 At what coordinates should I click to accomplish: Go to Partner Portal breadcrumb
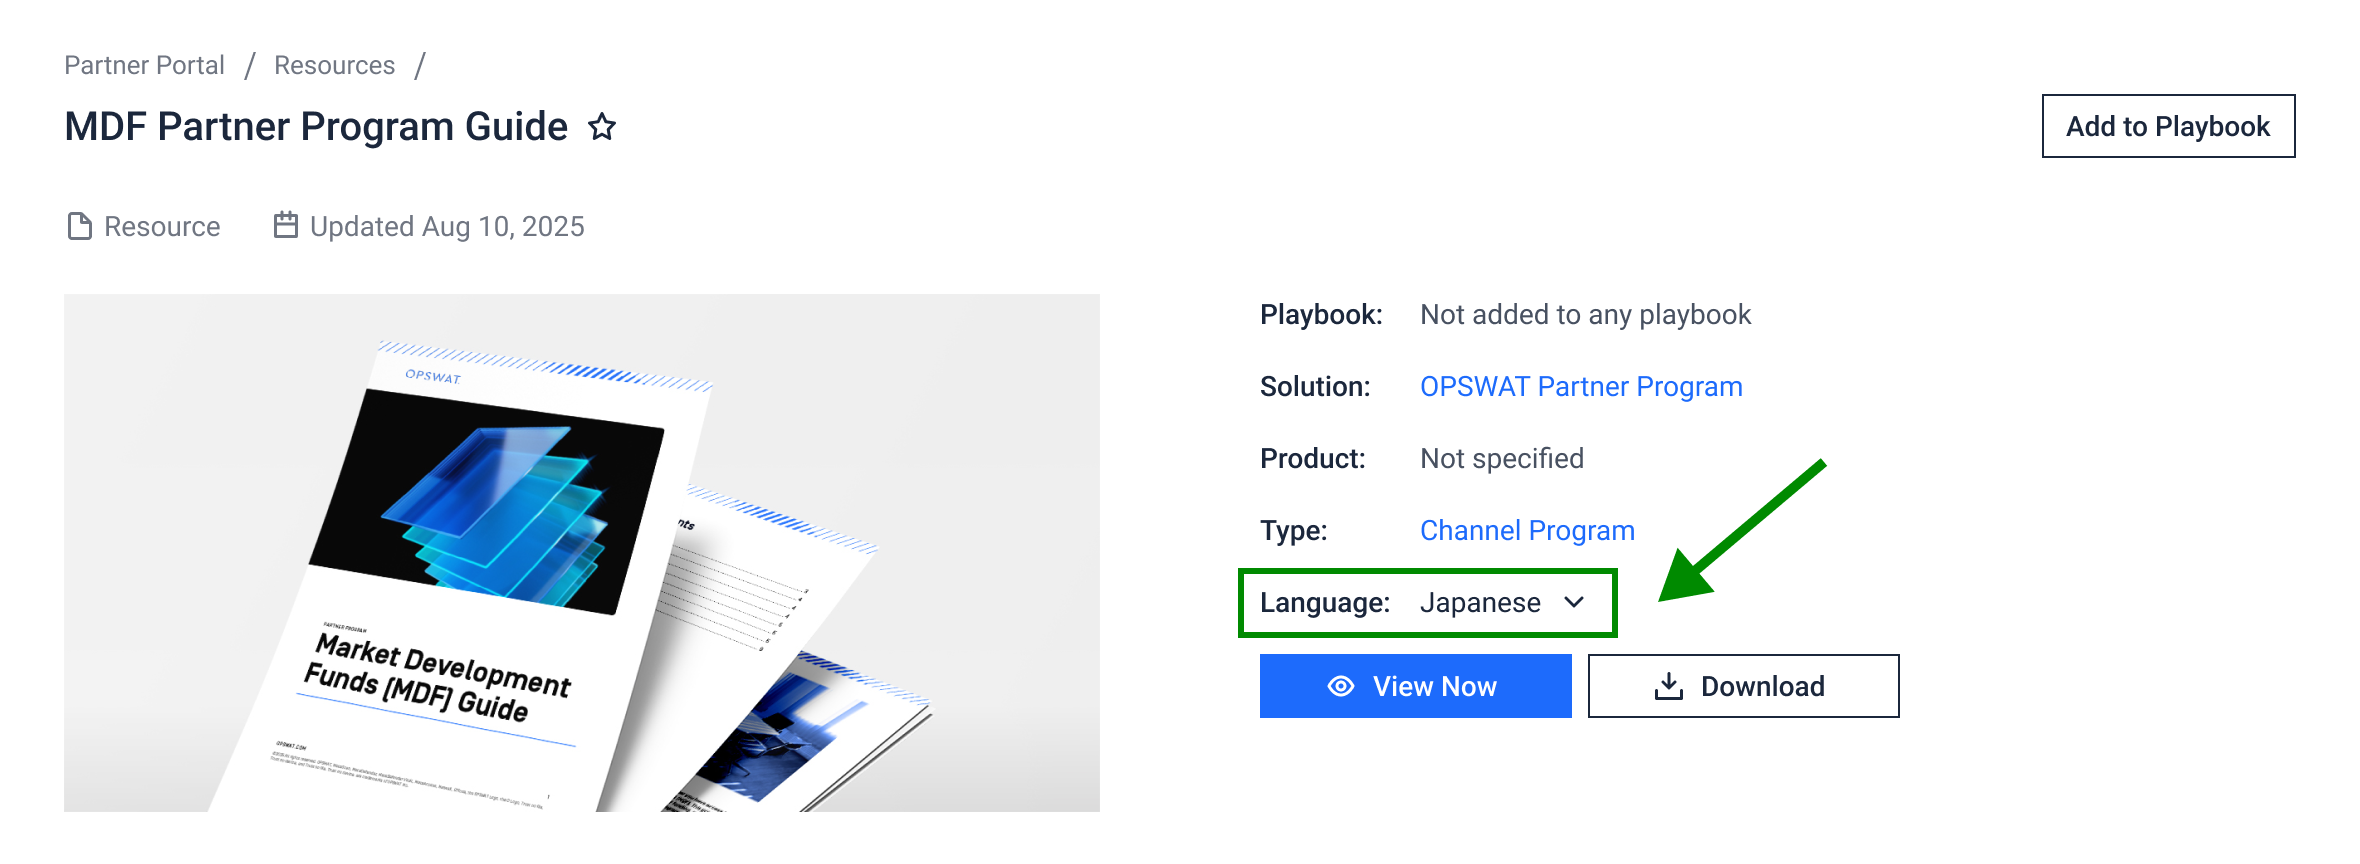coord(144,65)
